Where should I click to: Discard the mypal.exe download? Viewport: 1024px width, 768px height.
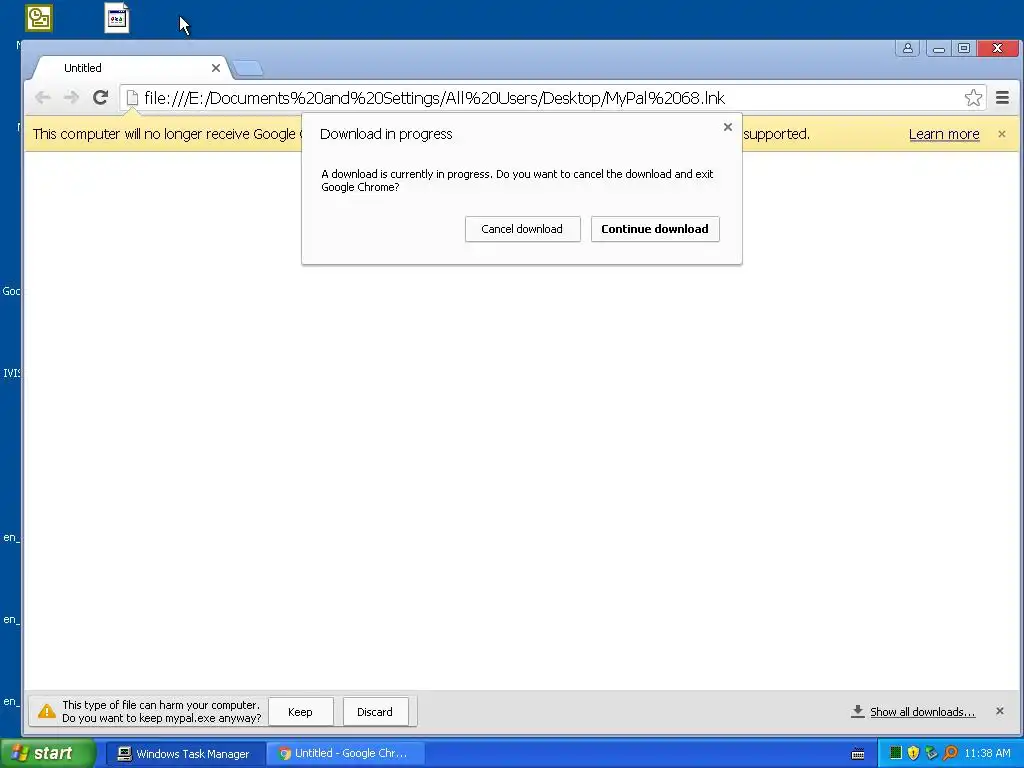375,712
